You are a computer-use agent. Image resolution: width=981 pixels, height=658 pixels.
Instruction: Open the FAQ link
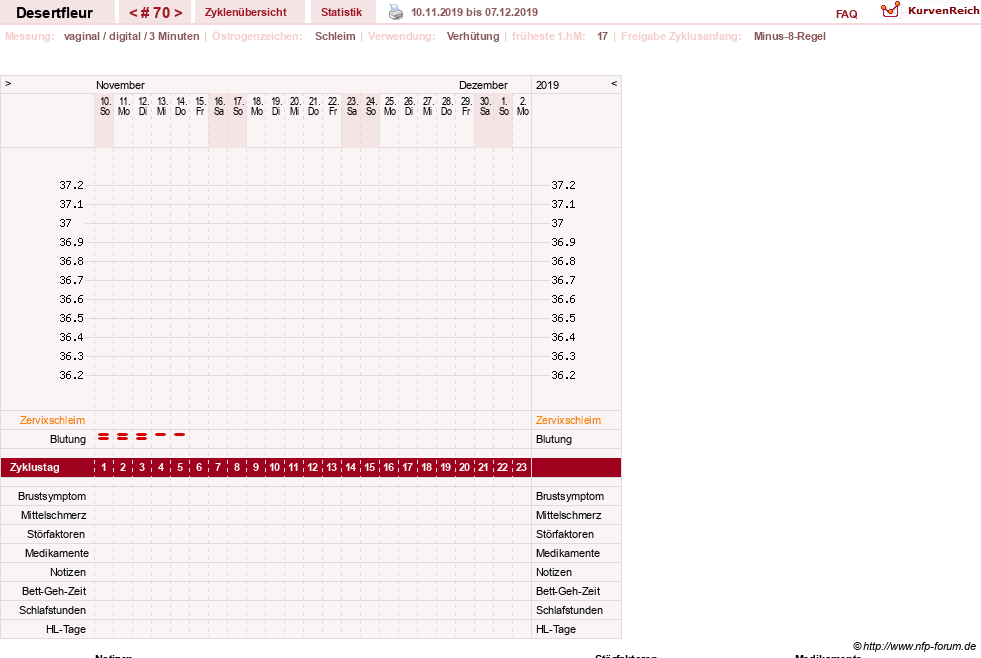846,14
